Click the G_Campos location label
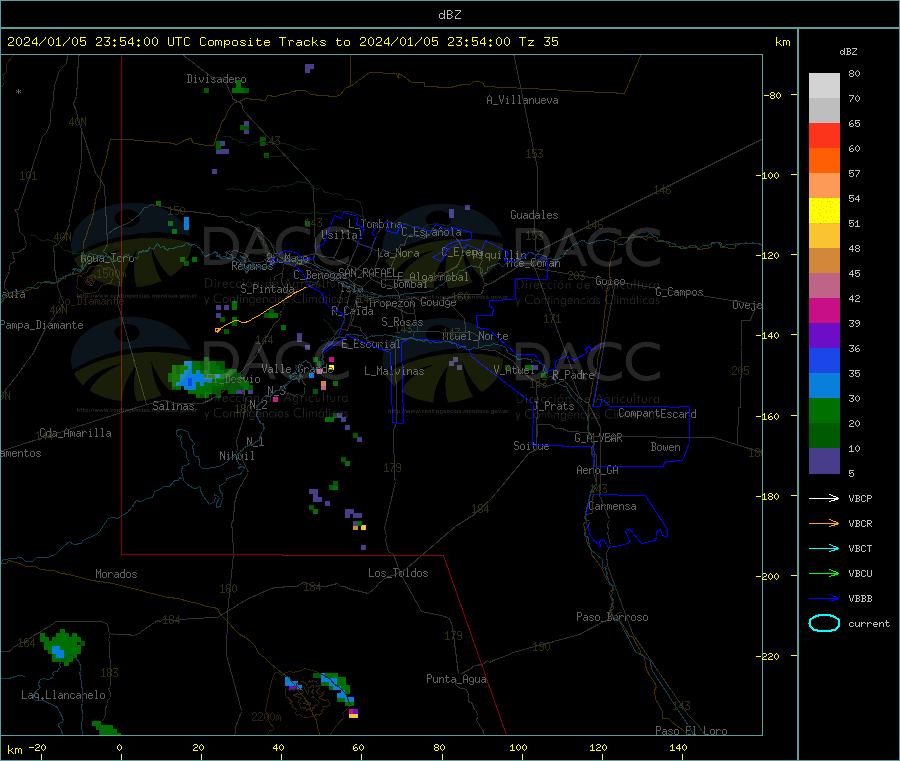 [x=679, y=292]
